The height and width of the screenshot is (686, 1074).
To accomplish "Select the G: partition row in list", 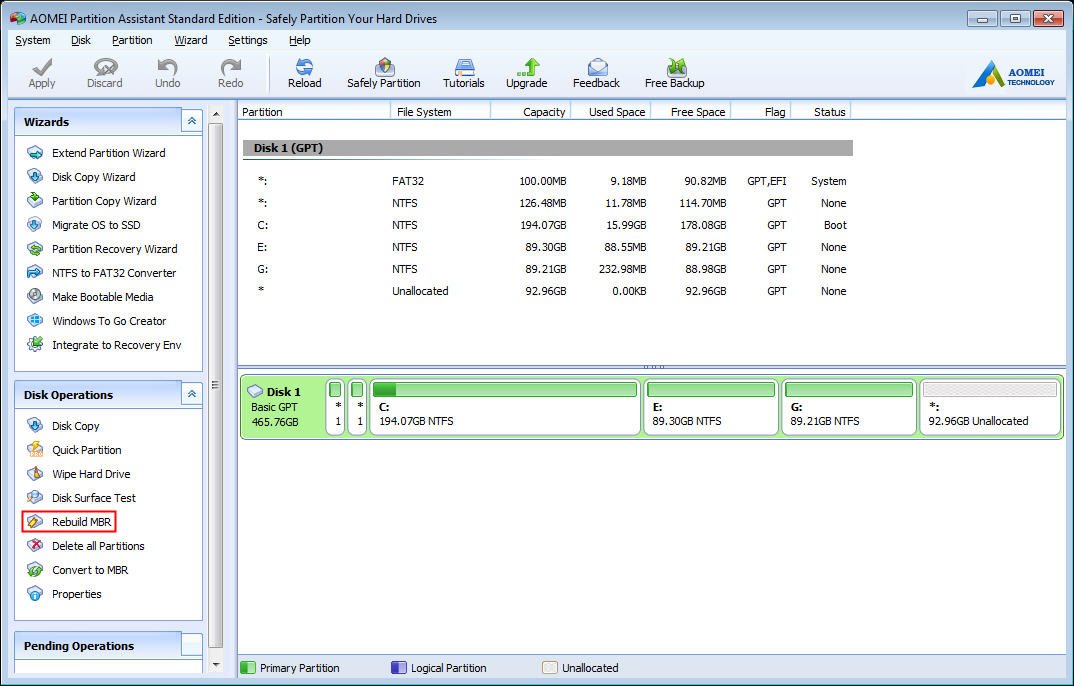I will click(548, 268).
